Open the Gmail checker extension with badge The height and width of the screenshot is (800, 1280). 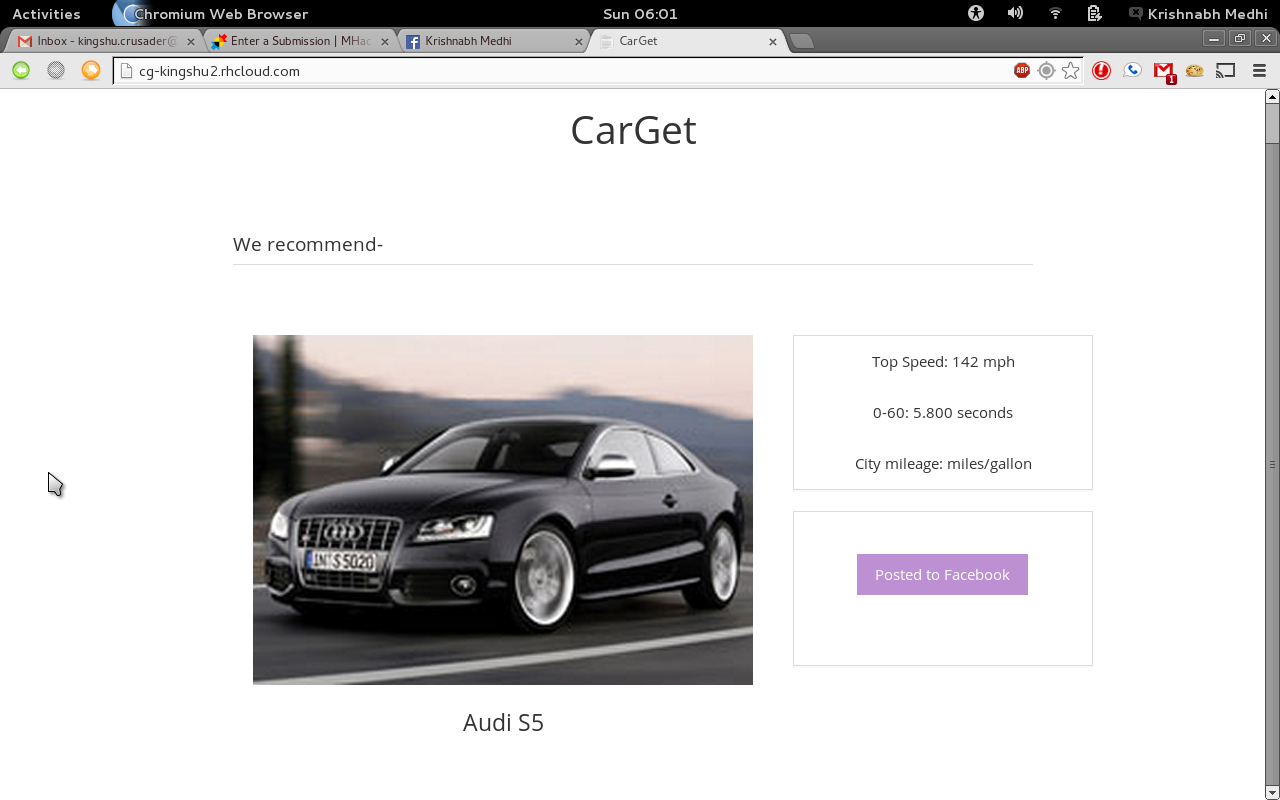(x=1163, y=71)
